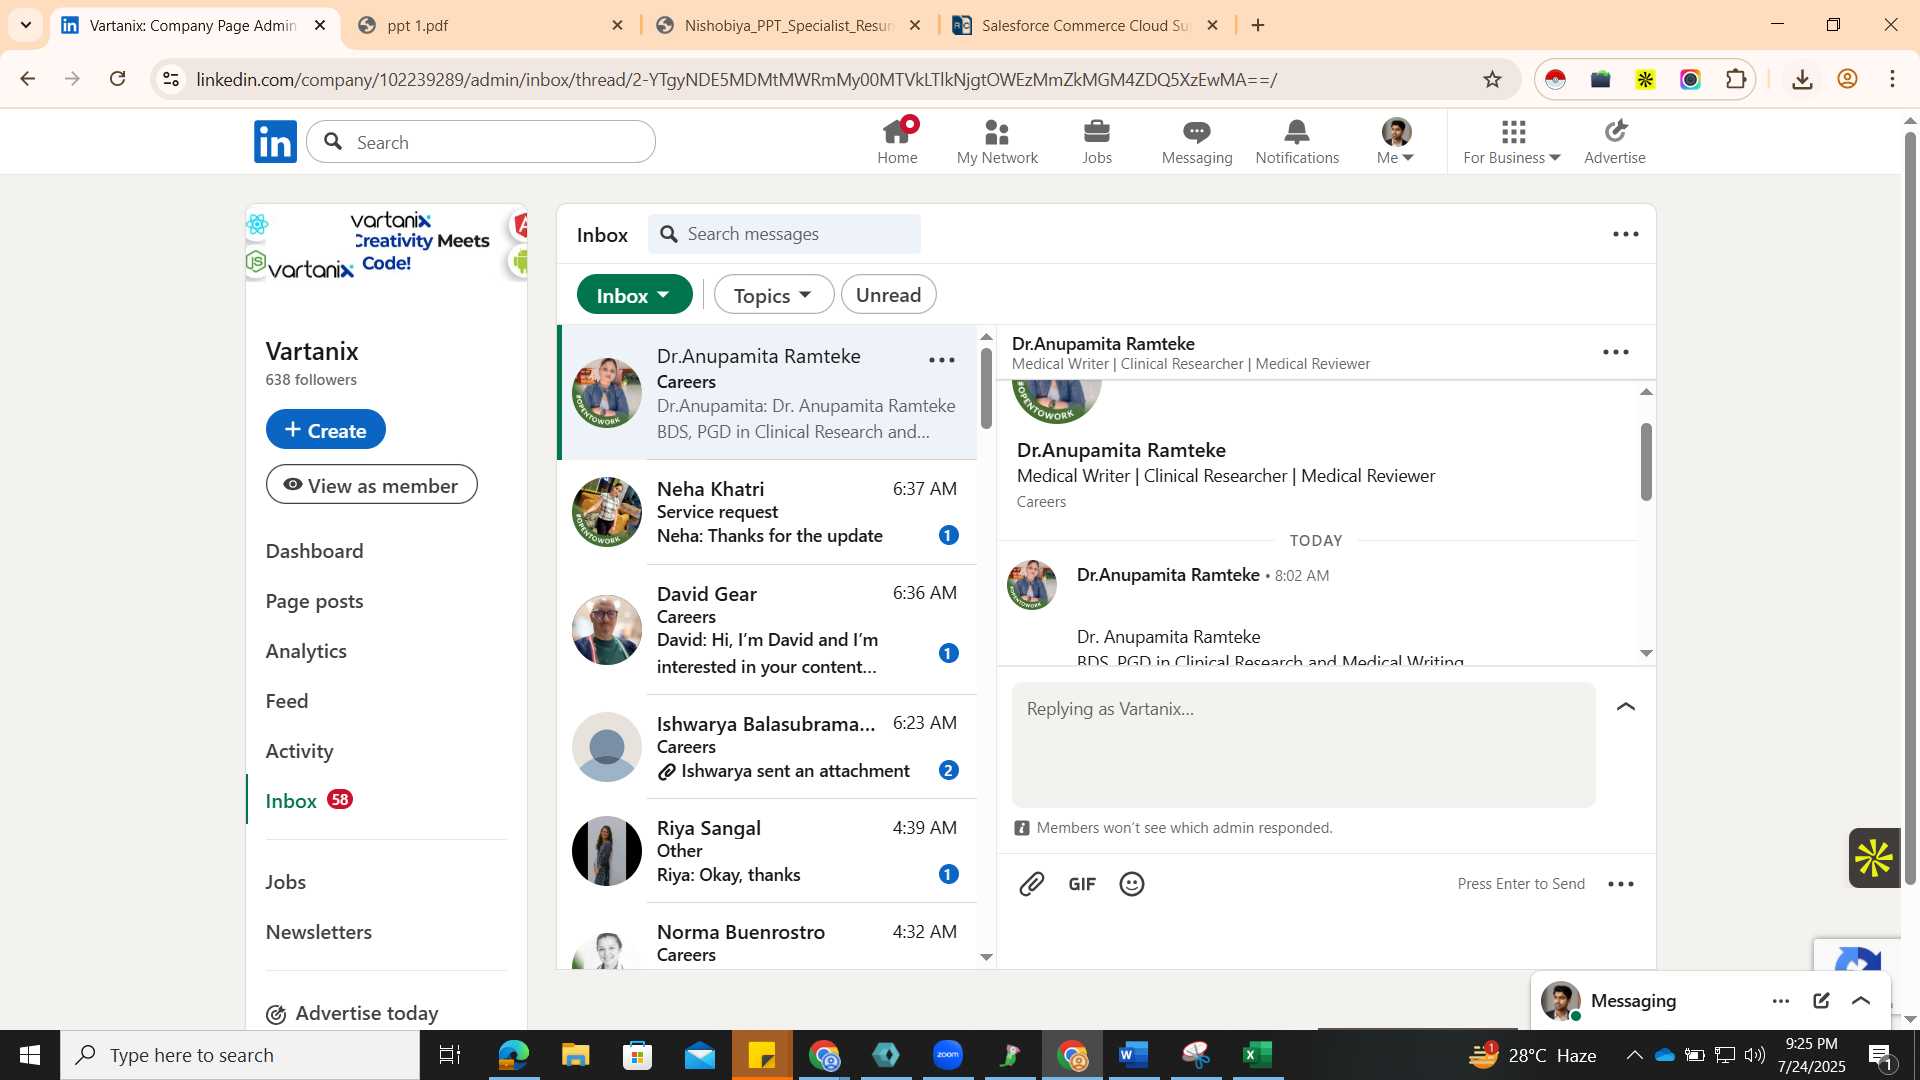Bookmark this page with star icon
Image resolution: width=1920 pixels, height=1080 pixels.
click(1492, 80)
